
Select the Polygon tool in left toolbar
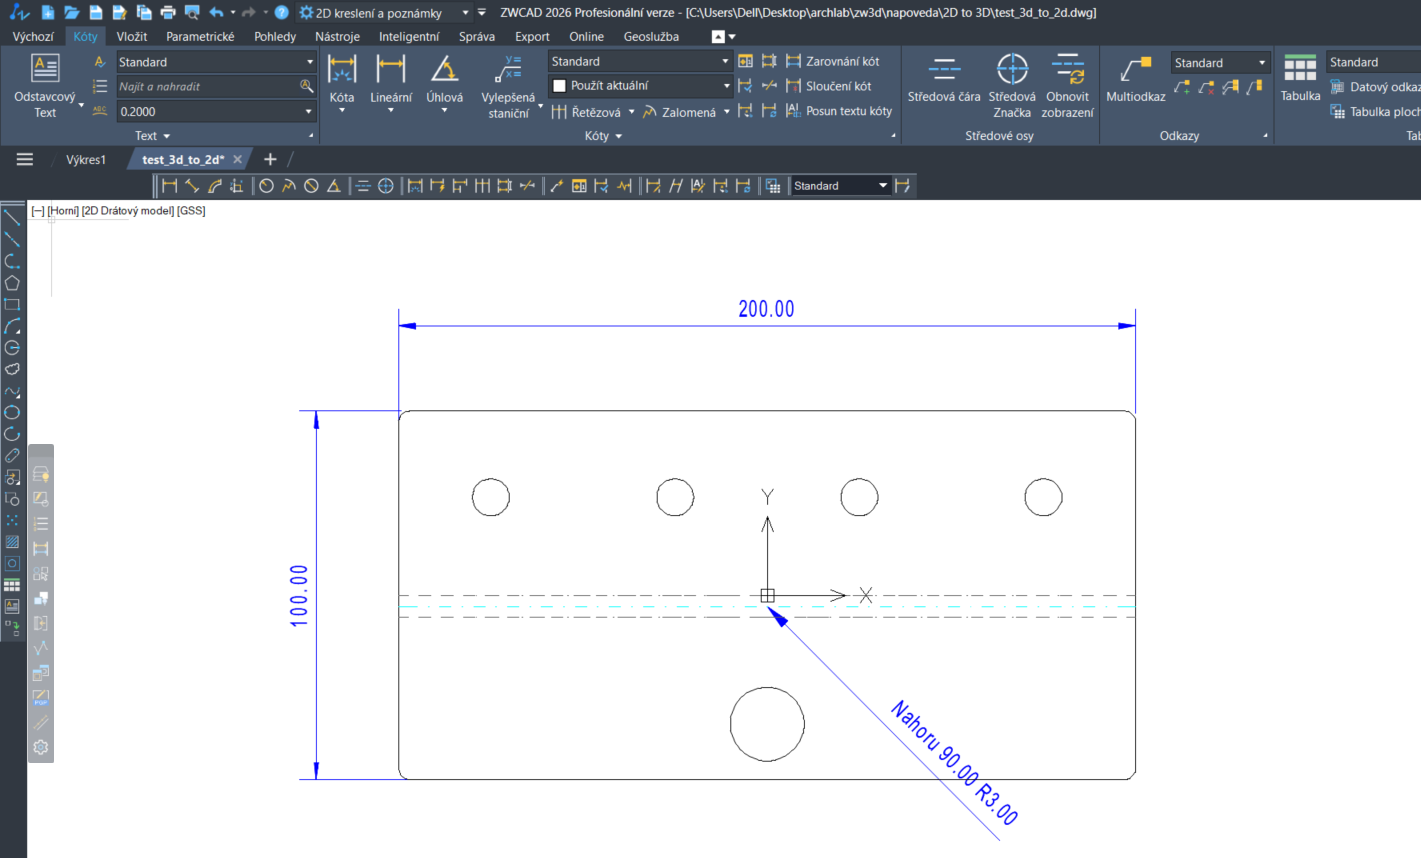(12, 283)
